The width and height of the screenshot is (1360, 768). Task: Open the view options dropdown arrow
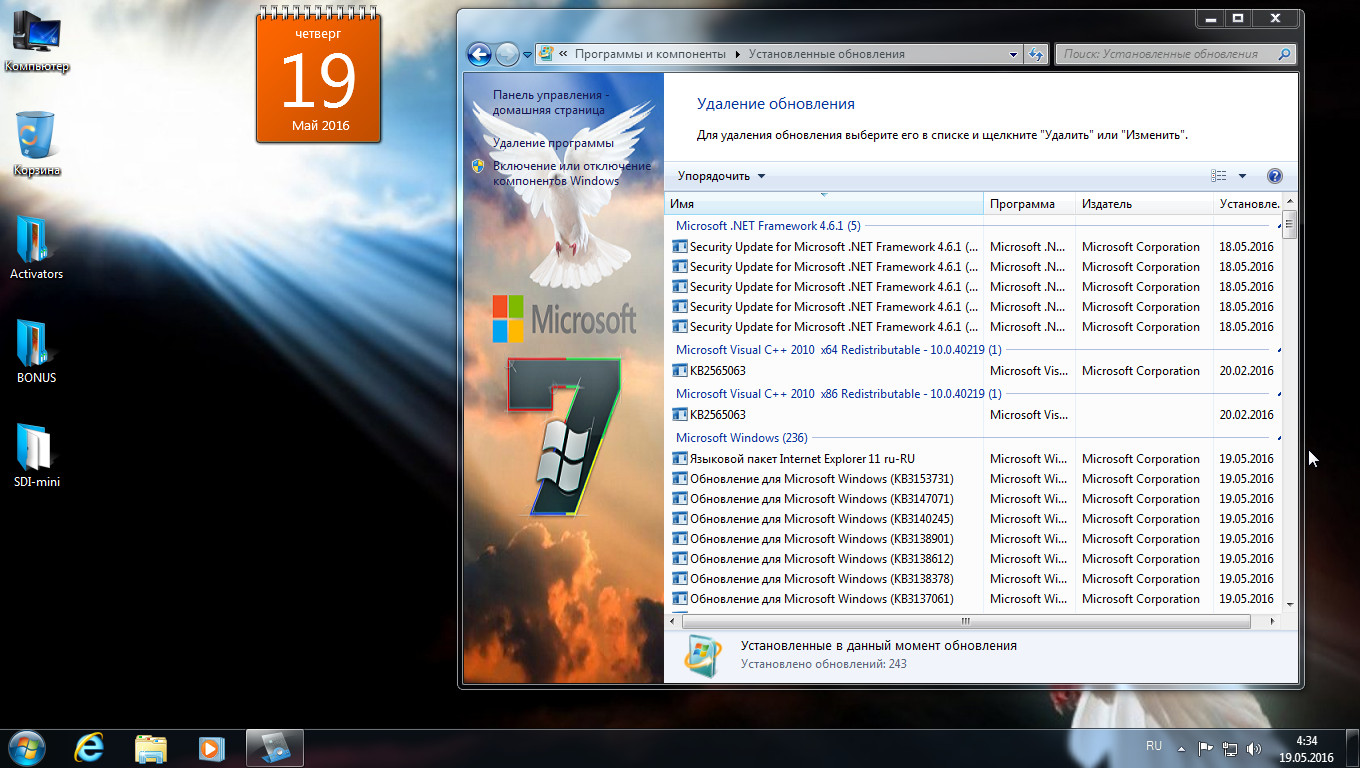click(x=1242, y=176)
